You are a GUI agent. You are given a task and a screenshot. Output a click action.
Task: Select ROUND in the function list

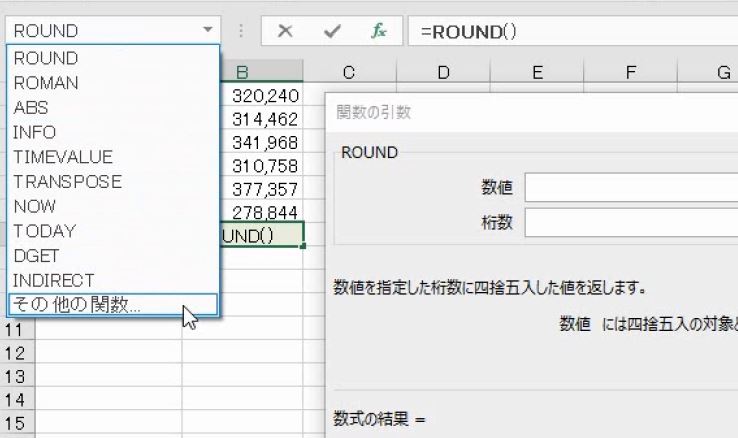113,58
